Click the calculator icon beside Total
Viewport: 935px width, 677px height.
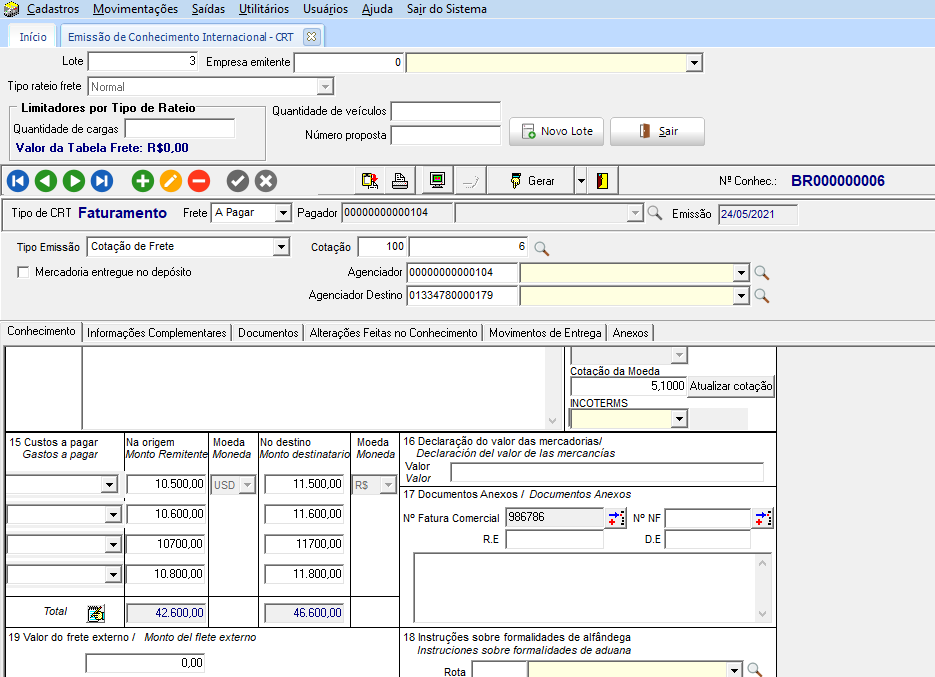(96, 613)
